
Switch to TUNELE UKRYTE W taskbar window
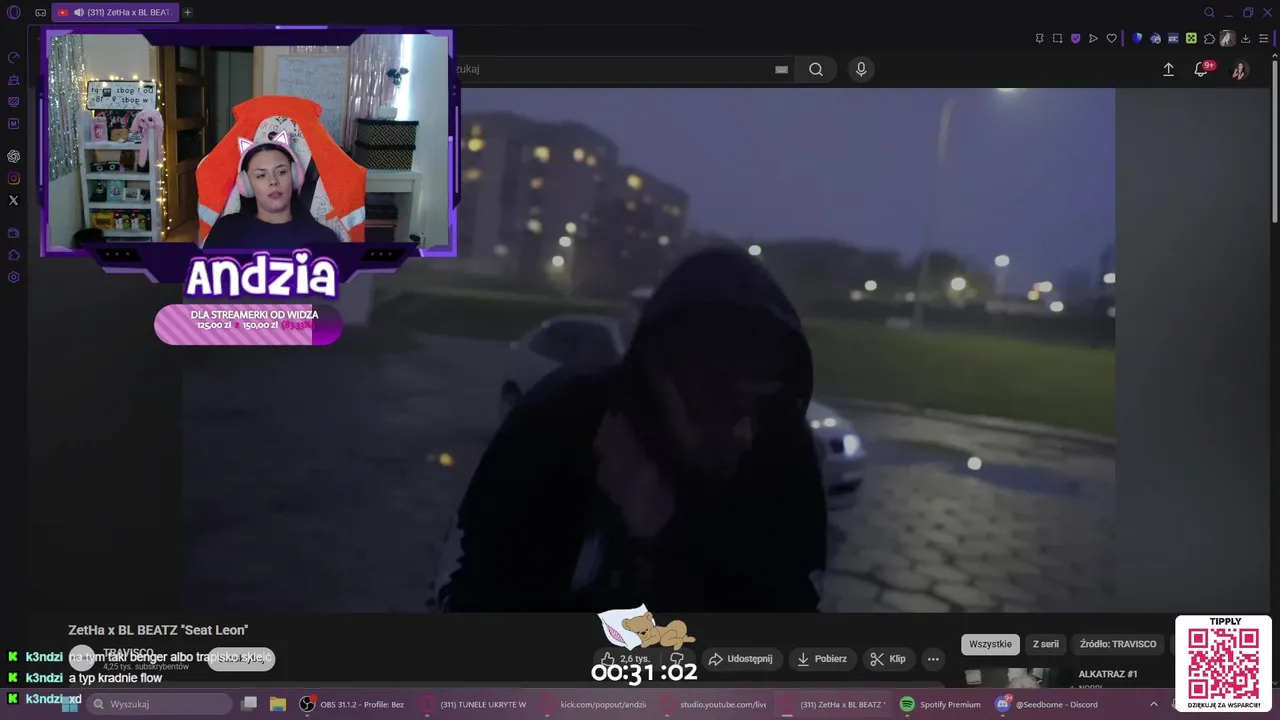tap(474, 704)
